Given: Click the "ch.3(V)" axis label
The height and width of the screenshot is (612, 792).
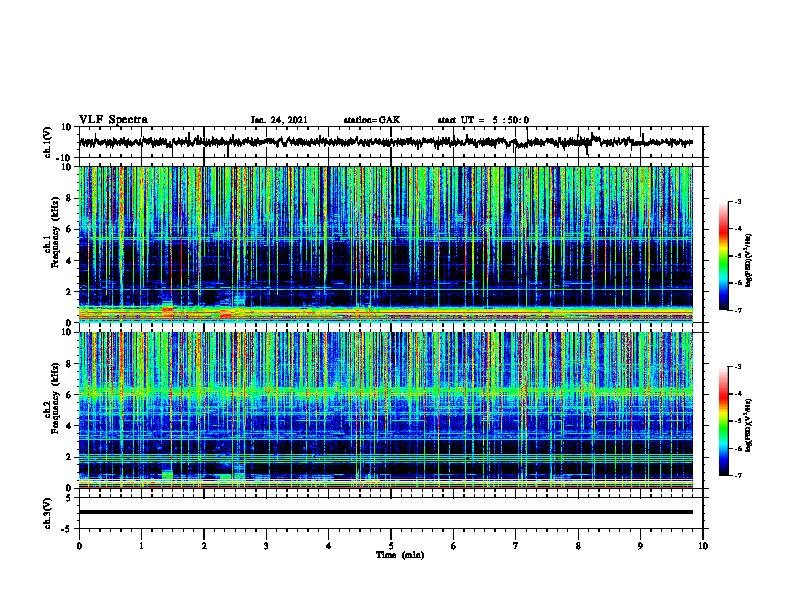Looking at the screenshot, I should [47, 513].
